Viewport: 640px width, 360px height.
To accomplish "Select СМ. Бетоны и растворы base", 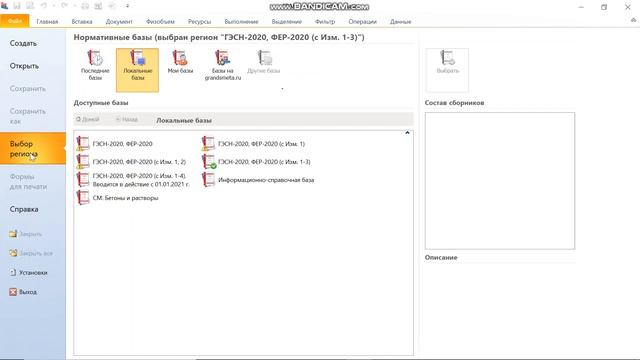I will (x=117, y=198).
